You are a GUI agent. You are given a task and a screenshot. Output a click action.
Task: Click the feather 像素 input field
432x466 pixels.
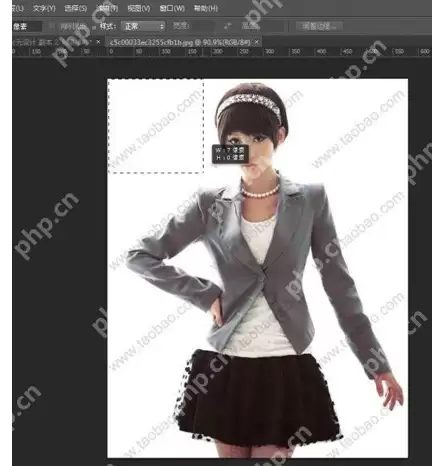tap(27, 26)
